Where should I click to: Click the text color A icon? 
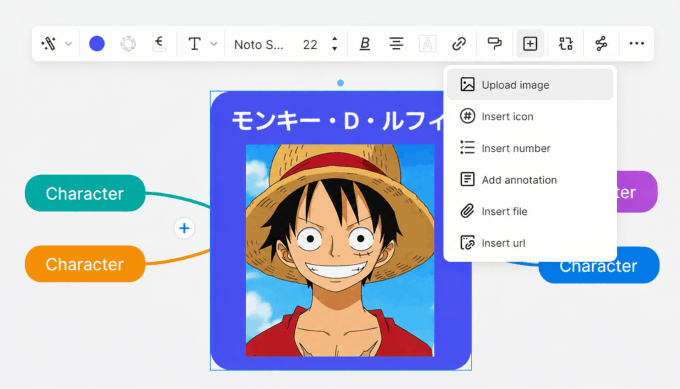[x=427, y=43]
